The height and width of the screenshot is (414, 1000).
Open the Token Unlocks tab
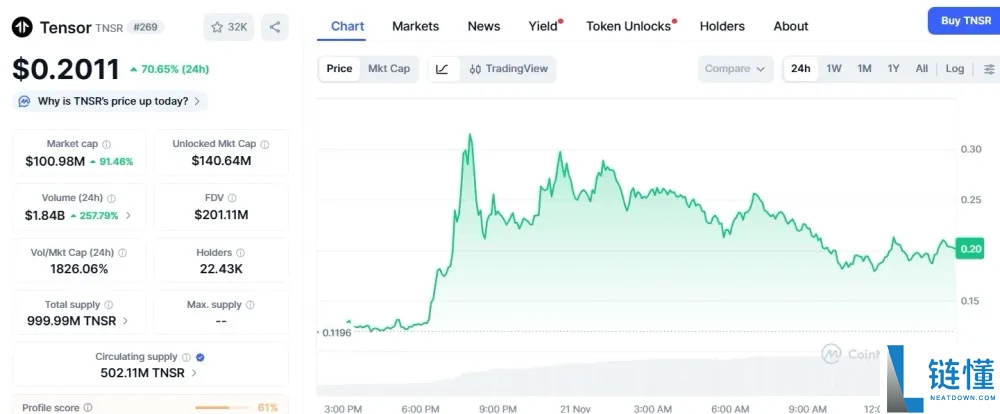(x=628, y=26)
